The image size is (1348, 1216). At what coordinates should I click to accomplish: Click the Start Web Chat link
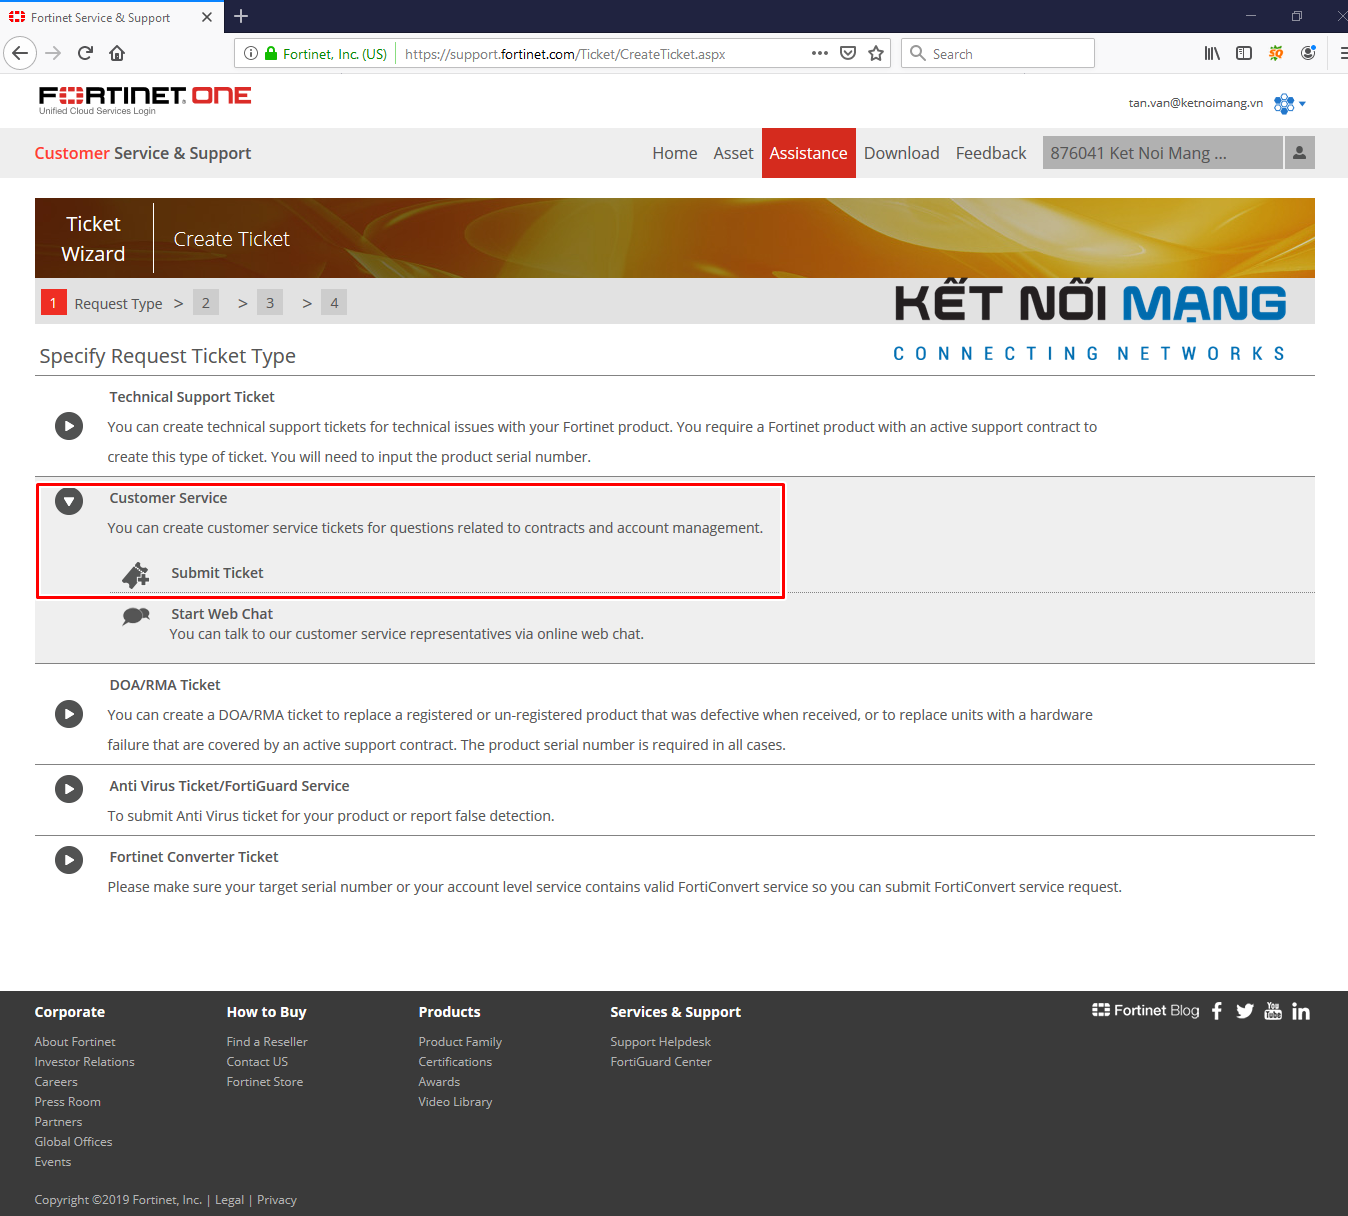coord(222,614)
